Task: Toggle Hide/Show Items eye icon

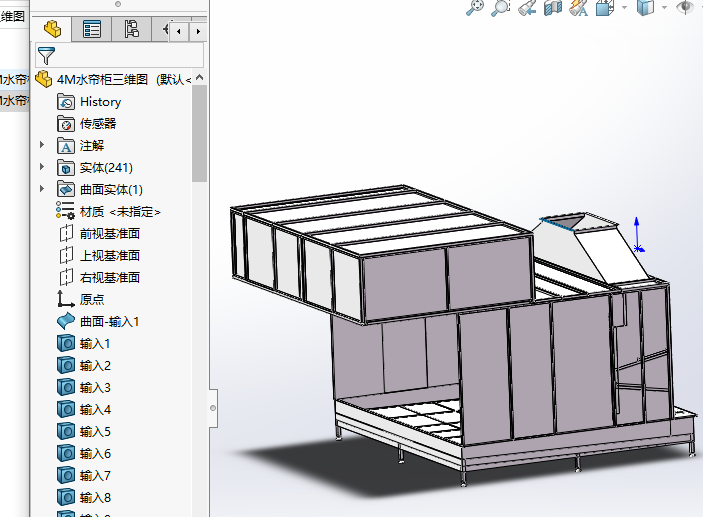Action: [685, 8]
